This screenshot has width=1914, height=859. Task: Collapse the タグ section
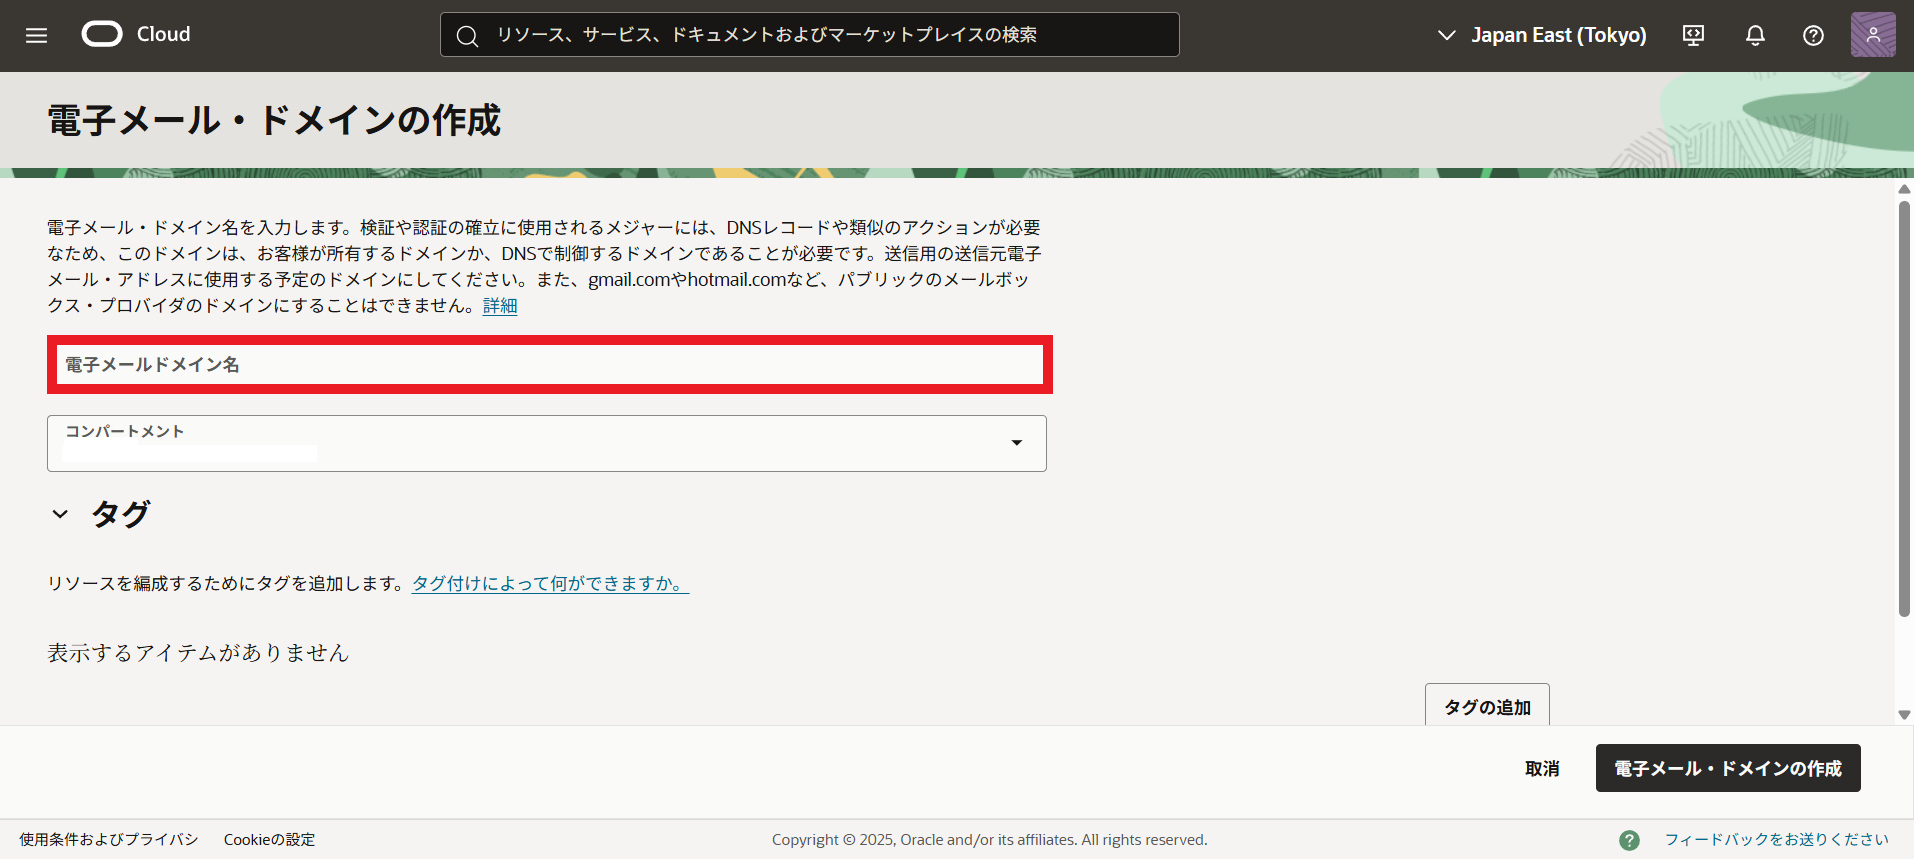60,514
